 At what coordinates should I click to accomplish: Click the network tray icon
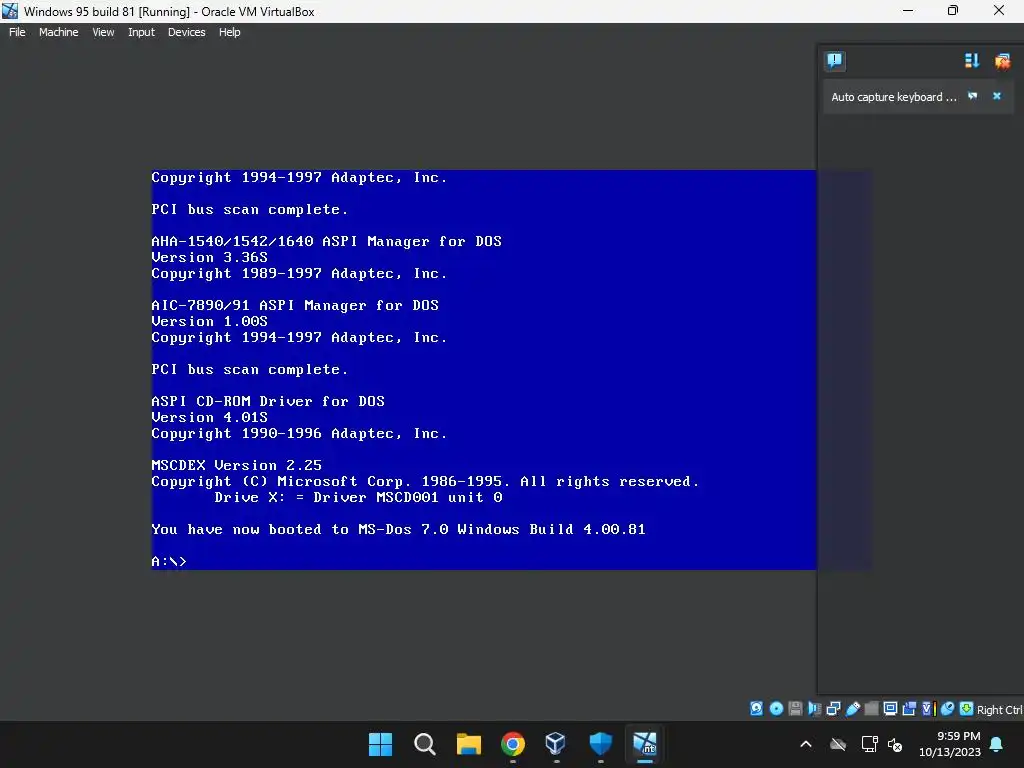pos(869,744)
